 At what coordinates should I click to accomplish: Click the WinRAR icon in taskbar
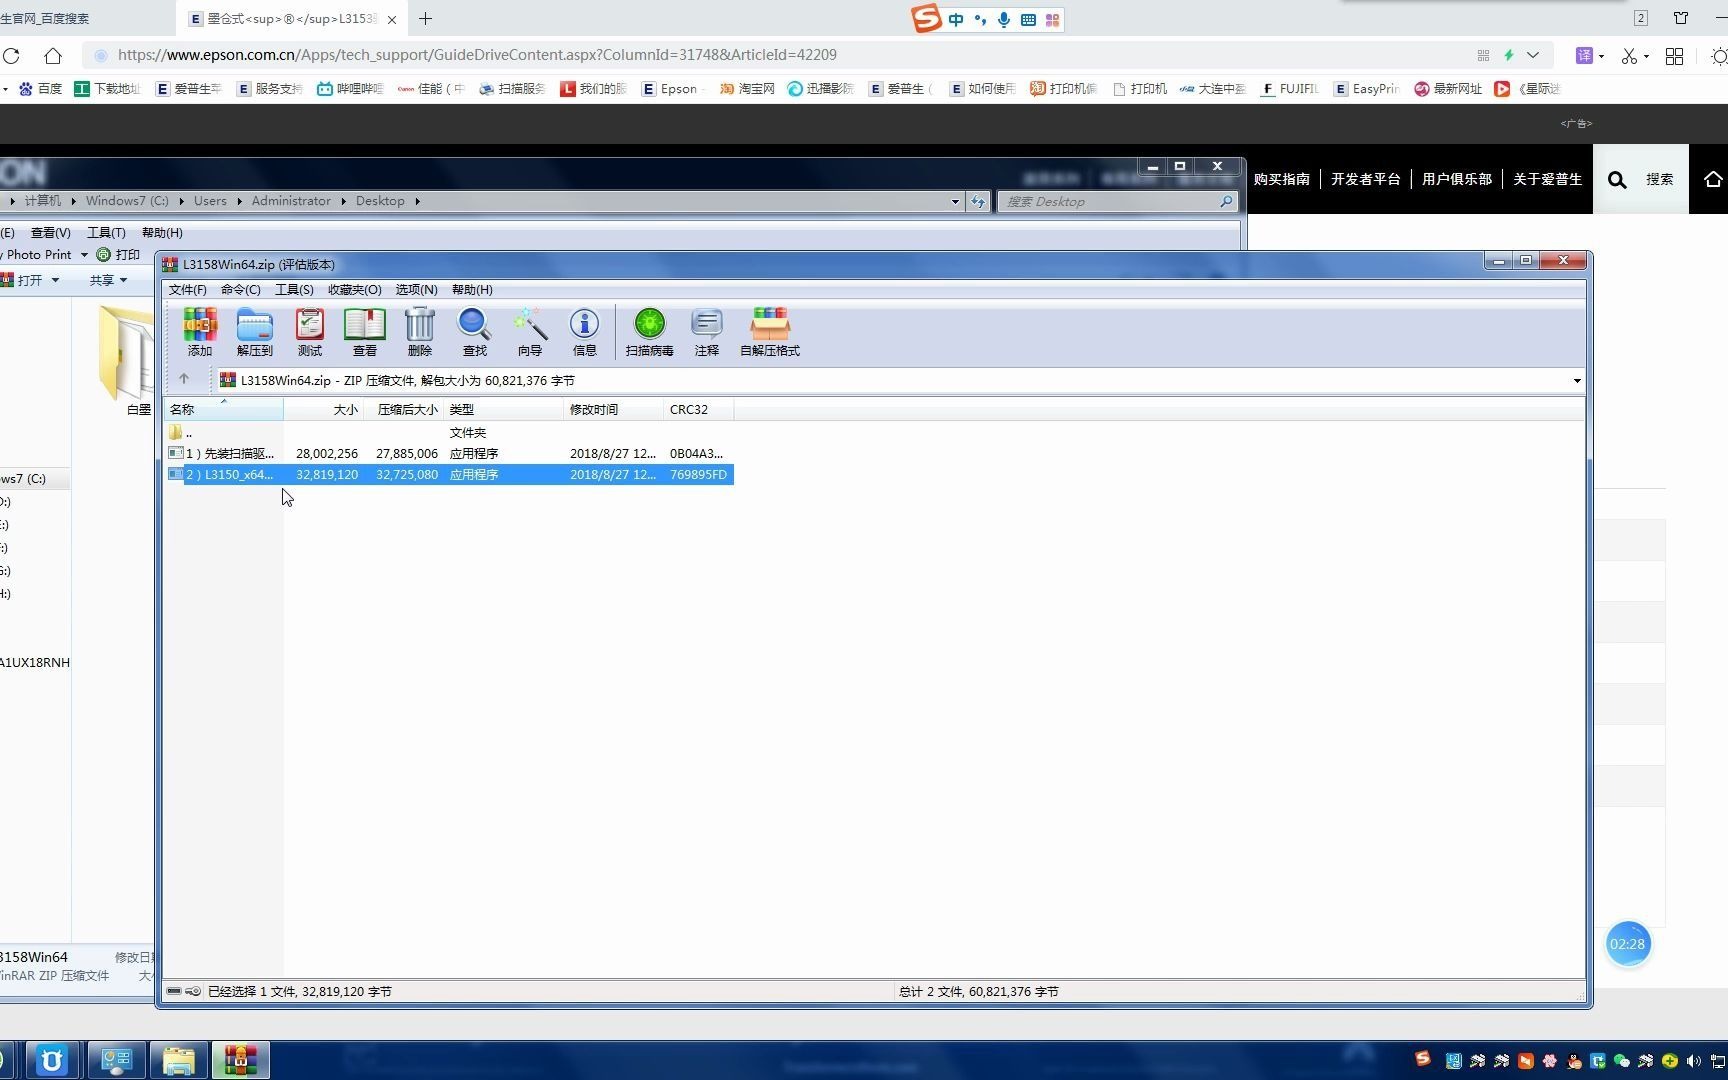click(240, 1060)
